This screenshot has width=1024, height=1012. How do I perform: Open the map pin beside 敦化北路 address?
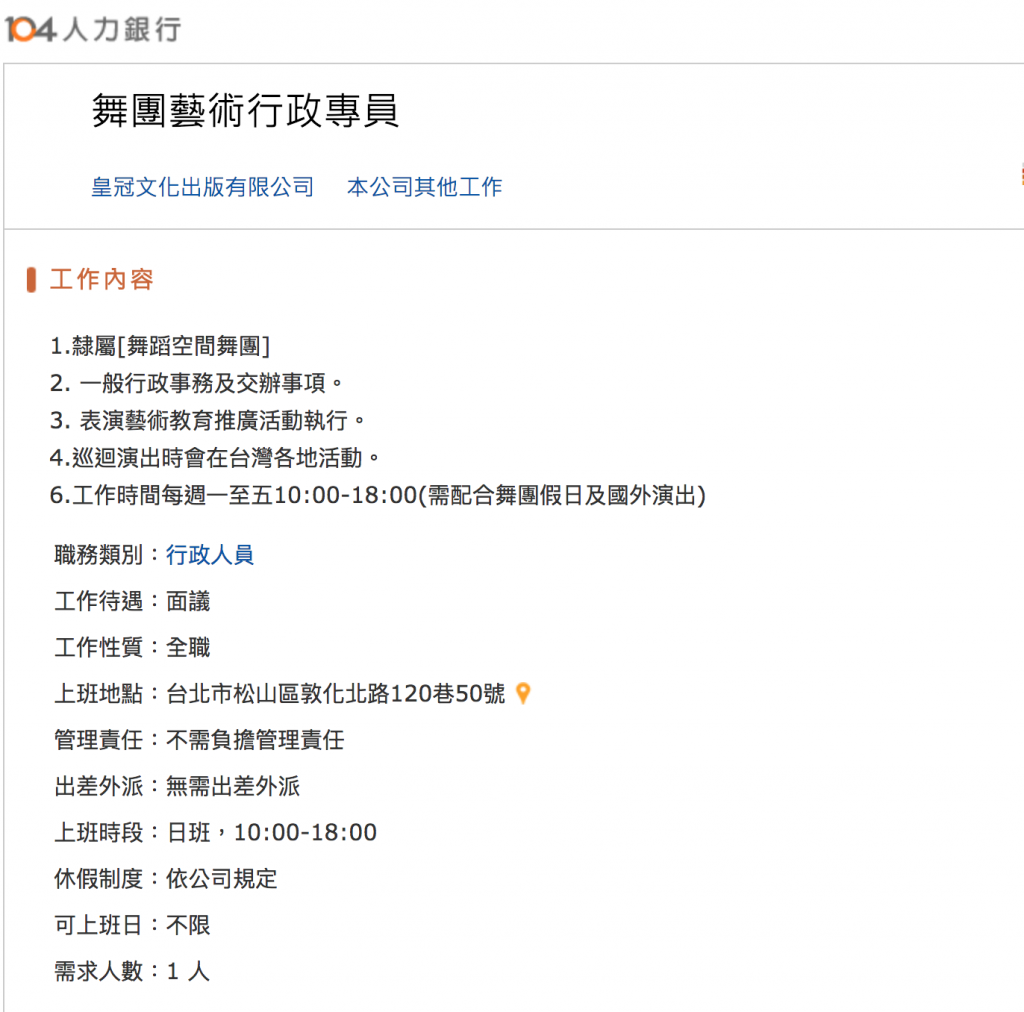tap(523, 693)
